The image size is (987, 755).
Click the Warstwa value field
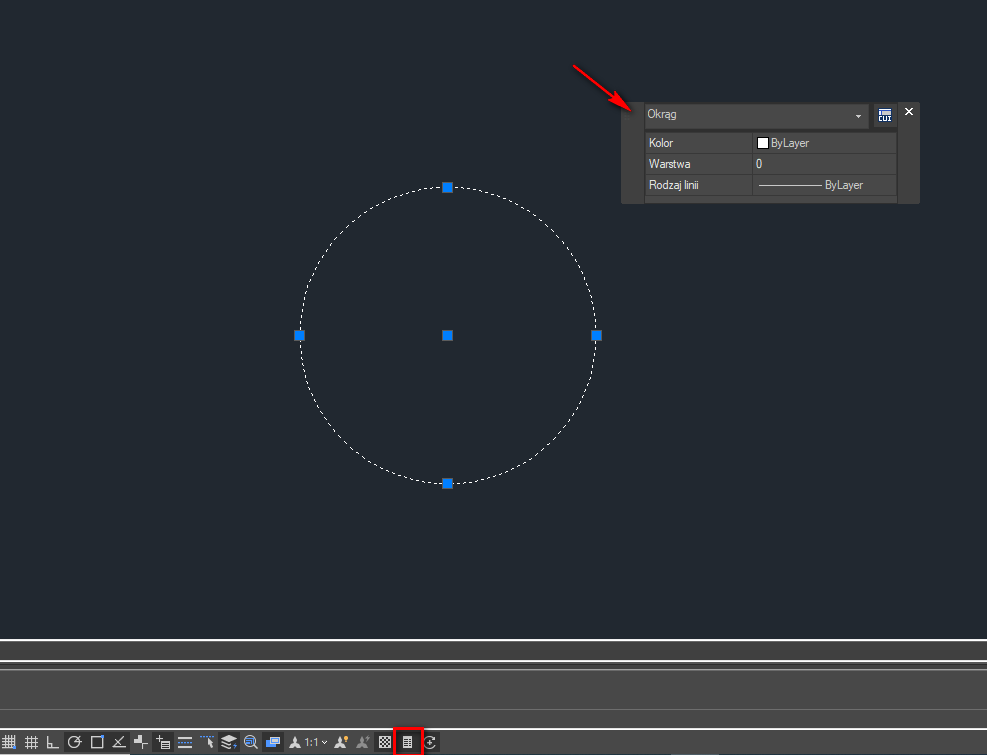pos(823,164)
